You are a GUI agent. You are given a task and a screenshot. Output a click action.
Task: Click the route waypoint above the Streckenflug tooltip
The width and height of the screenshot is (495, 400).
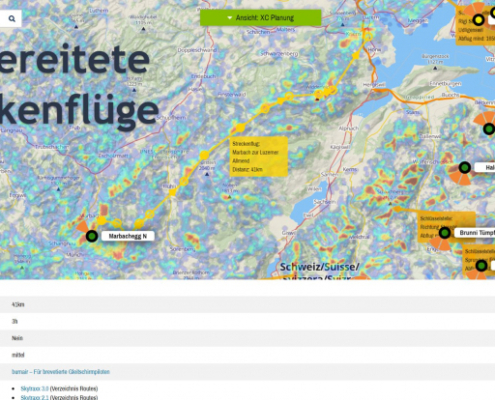click(x=240, y=128)
